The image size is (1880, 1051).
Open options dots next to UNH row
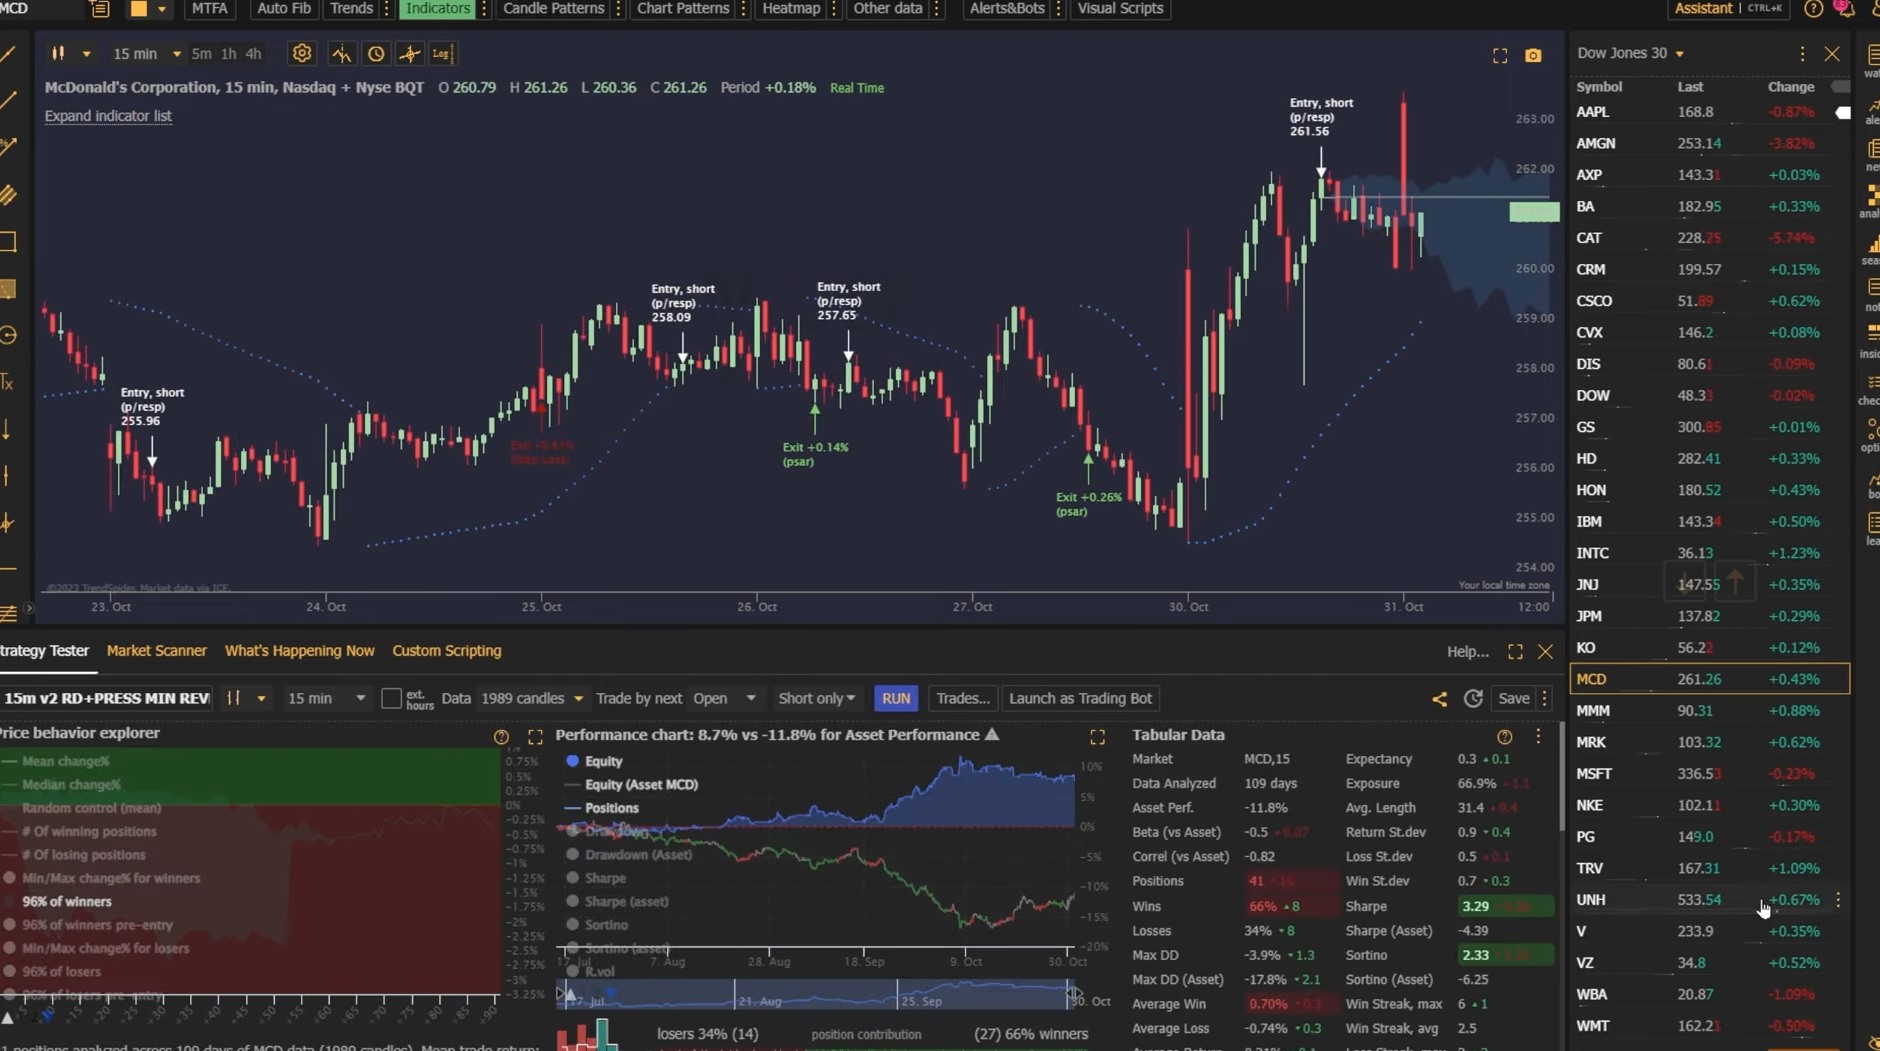point(1838,900)
